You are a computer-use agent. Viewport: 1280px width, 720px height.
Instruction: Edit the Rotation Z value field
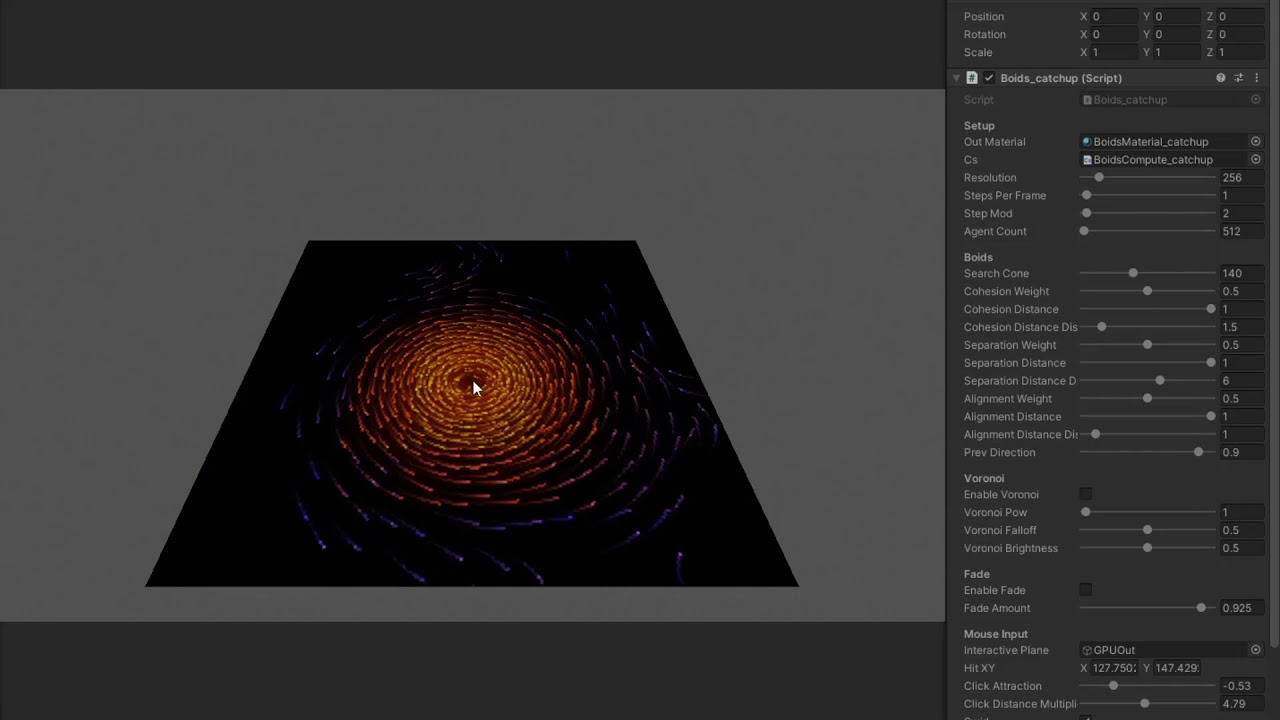pos(1241,35)
